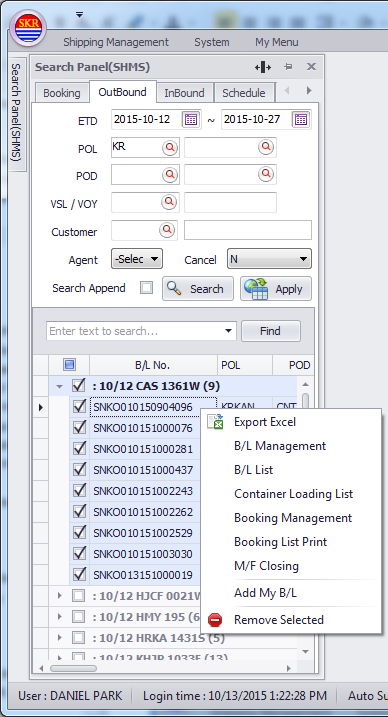388x717 pixels.
Task: Click the B/L No. column header
Action: (153, 365)
